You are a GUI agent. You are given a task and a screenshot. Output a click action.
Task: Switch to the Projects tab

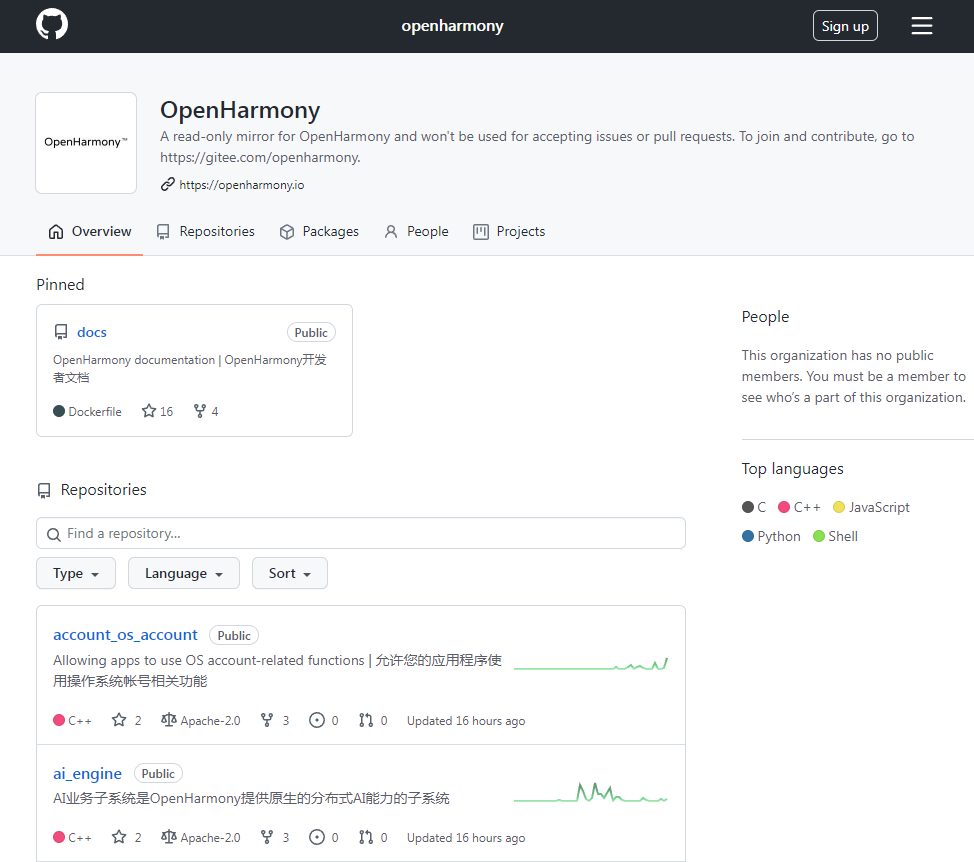pos(509,232)
